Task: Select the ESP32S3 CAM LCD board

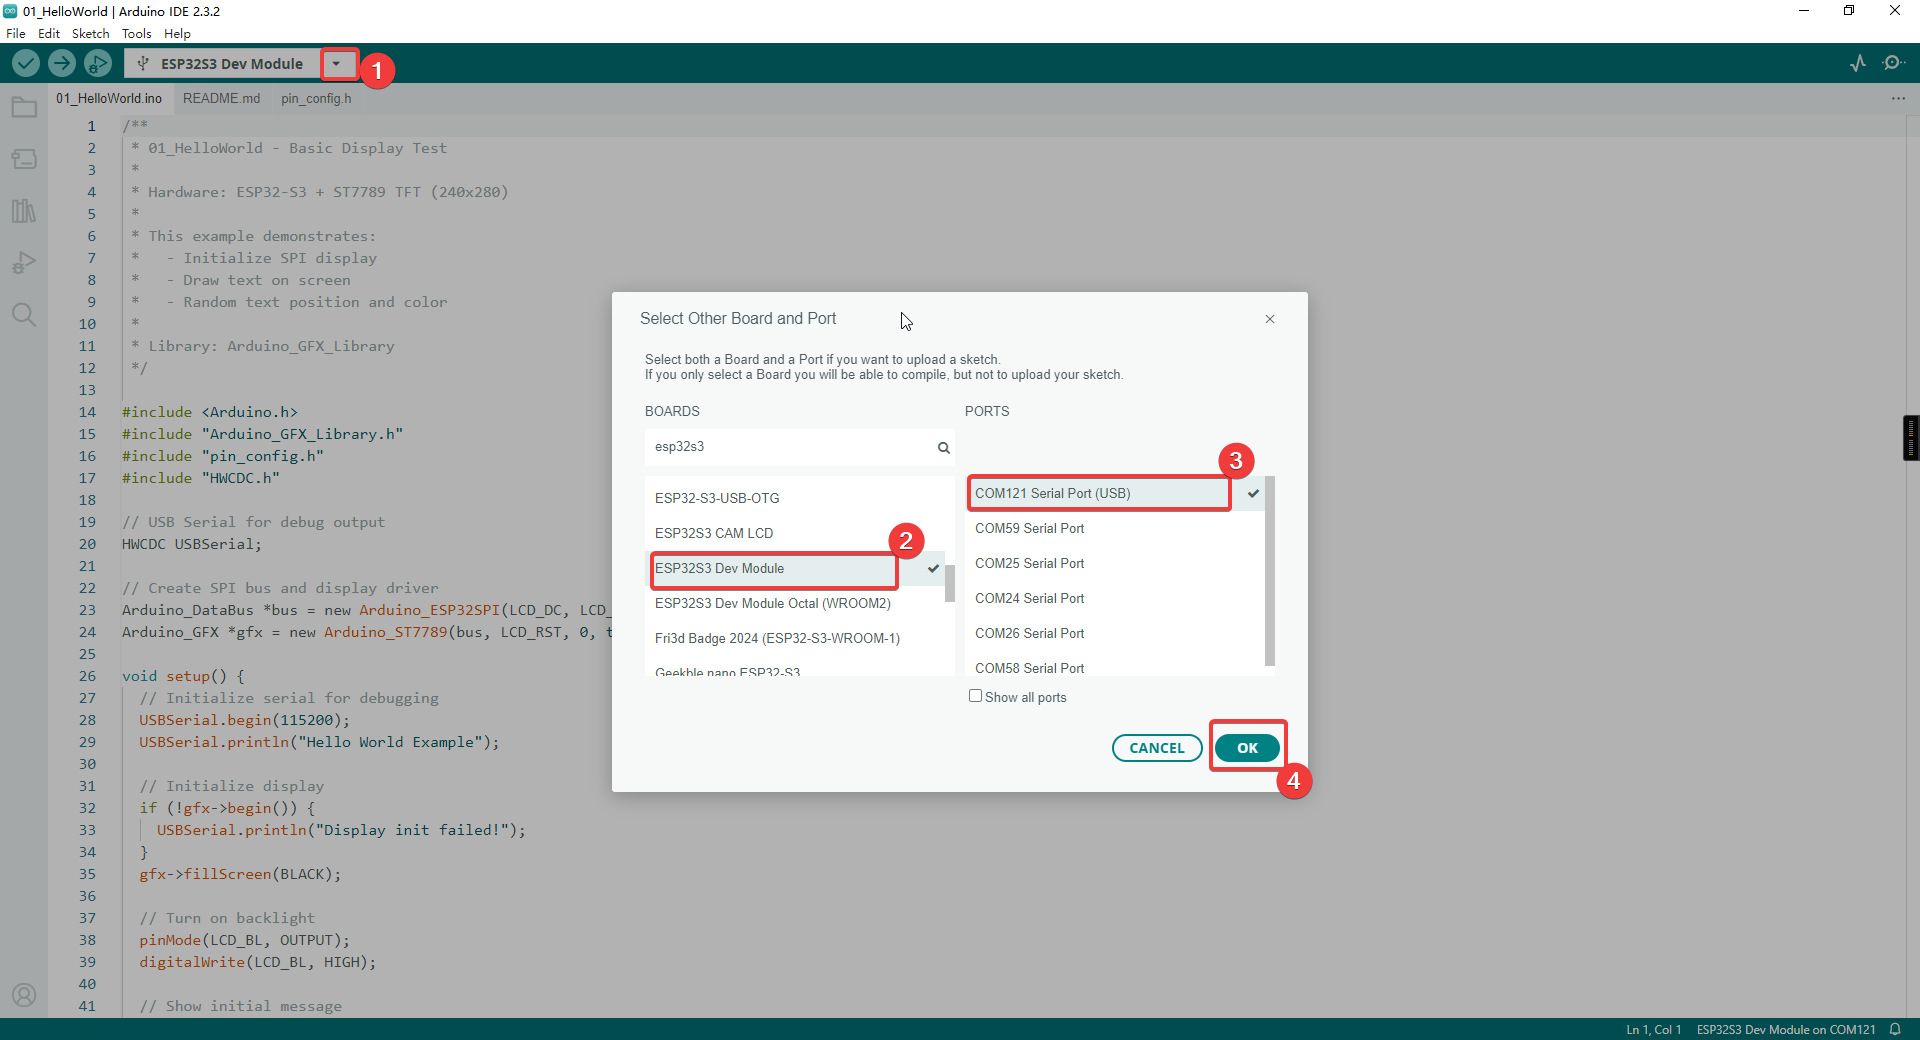Action: point(795,533)
